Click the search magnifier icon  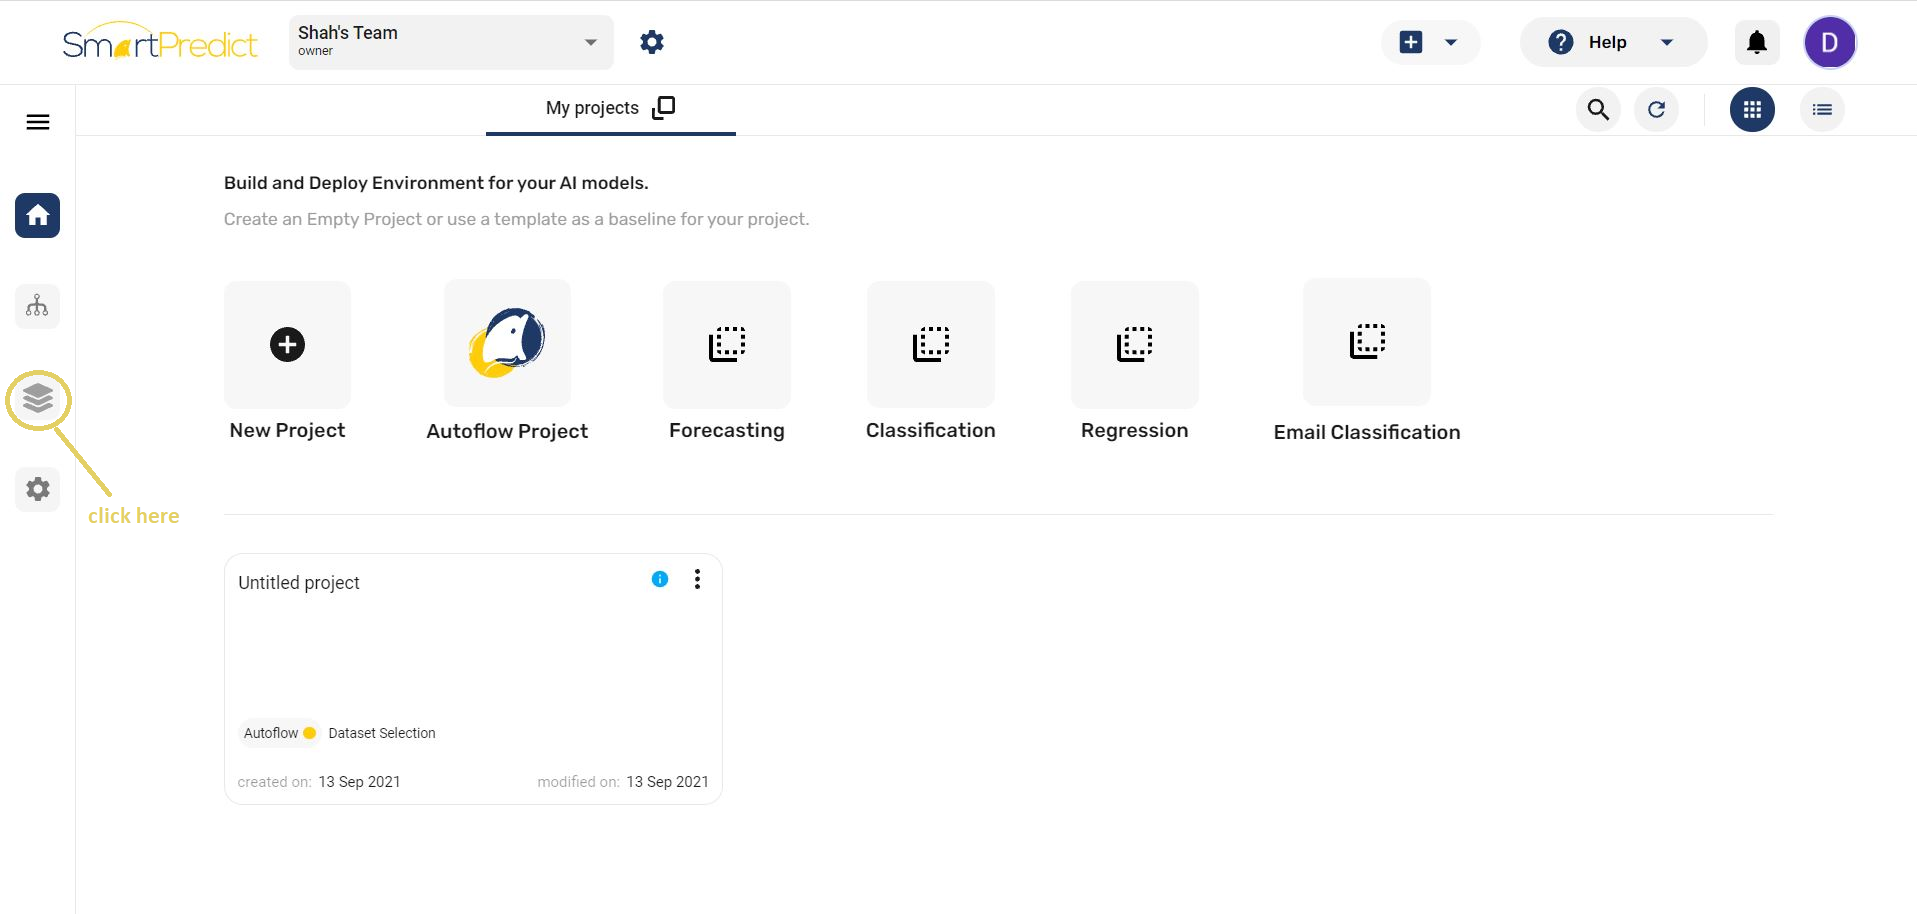click(1598, 109)
